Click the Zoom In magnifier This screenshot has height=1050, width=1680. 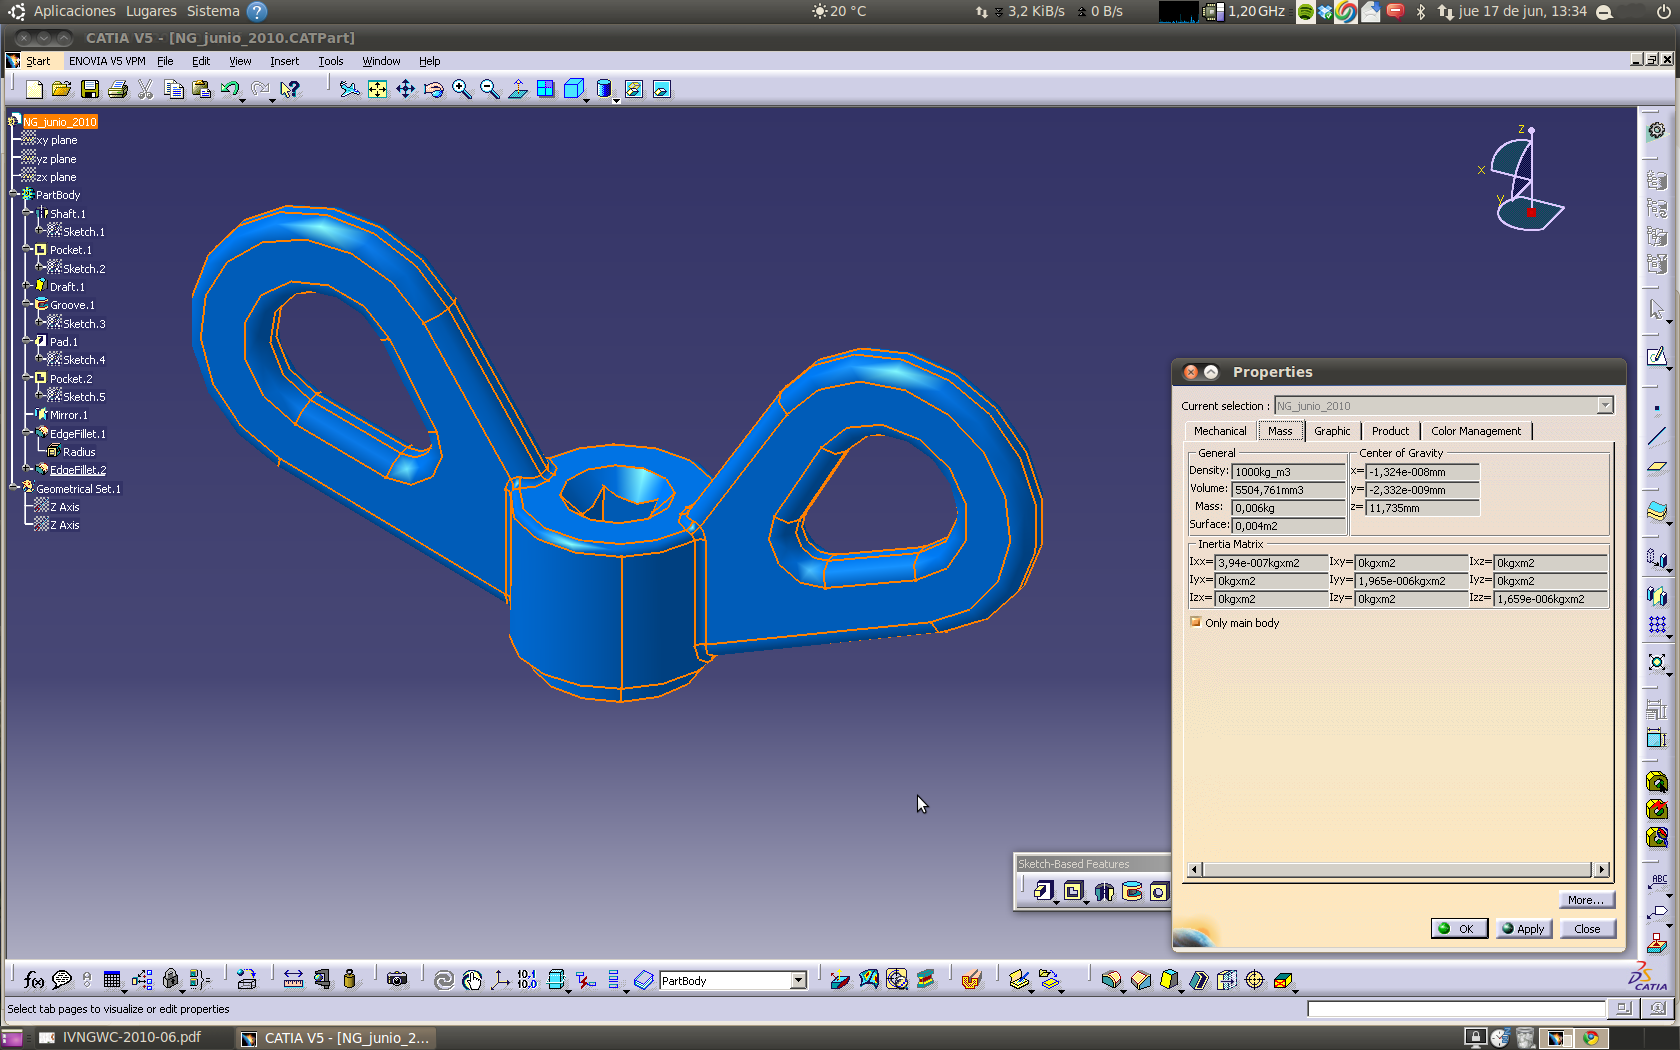[461, 90]
